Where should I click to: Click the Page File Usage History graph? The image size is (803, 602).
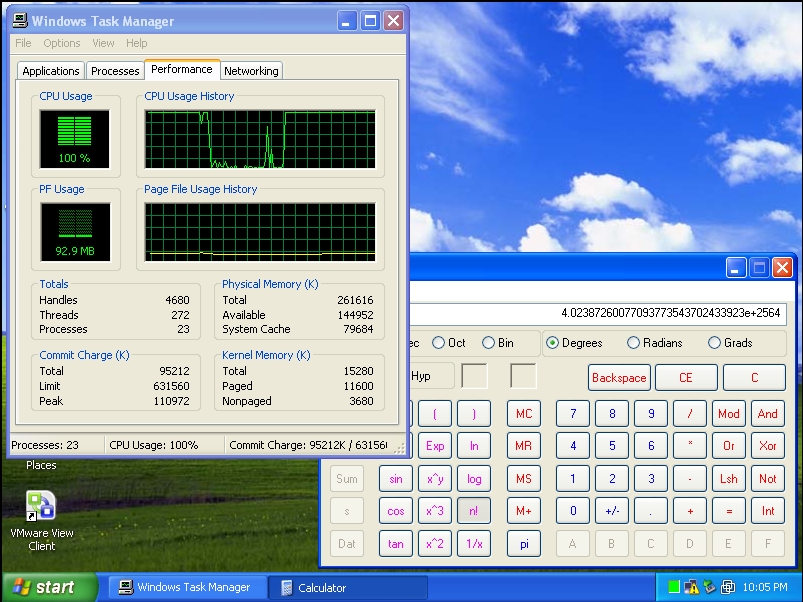pos(260,232)
